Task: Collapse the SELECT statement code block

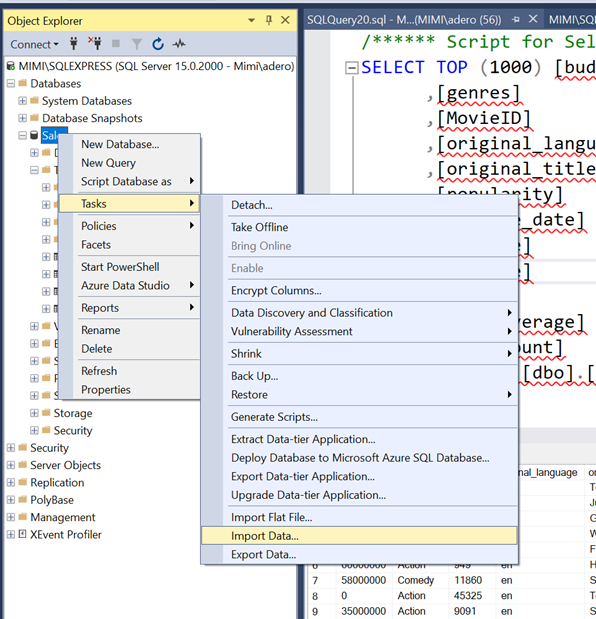Action: coord(351,68)
